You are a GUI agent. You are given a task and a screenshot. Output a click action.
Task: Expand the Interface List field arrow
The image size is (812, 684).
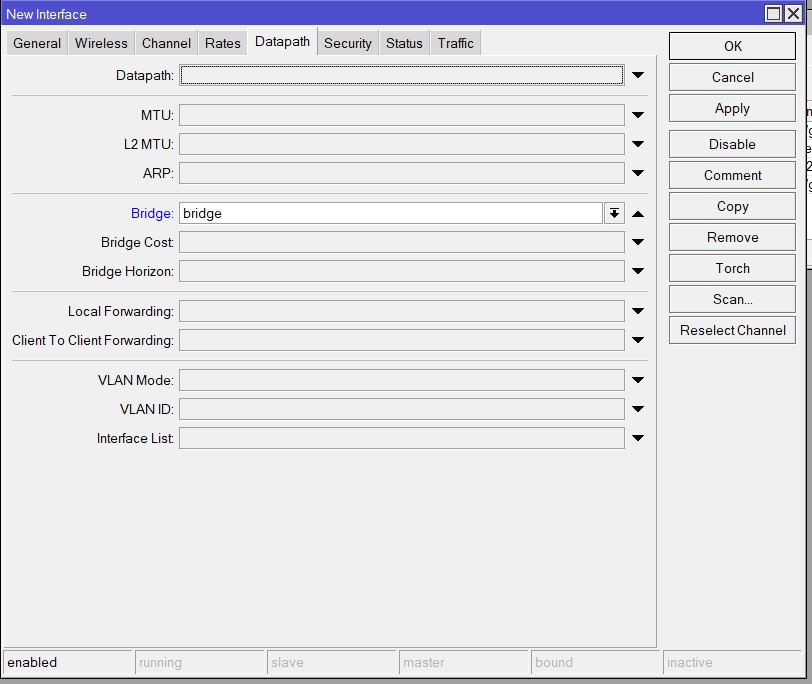(638, 438)
